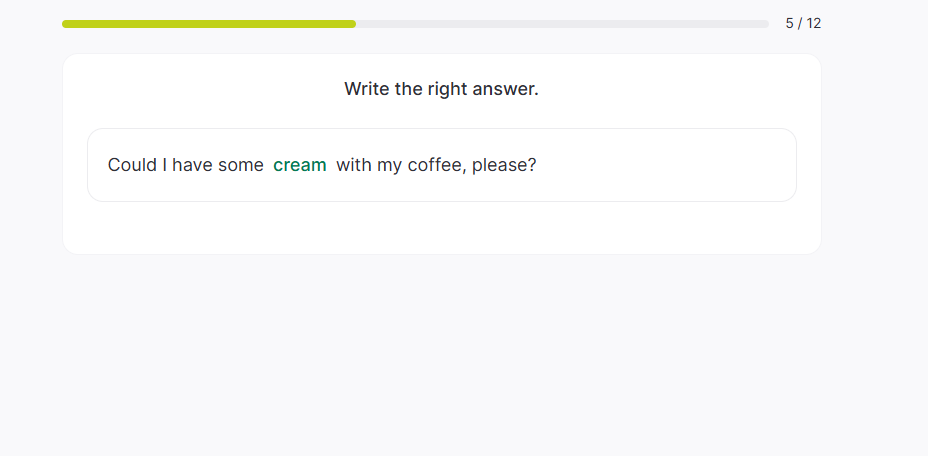The height and width of the screenshot is (456, 928).
Task: Click the "5 / 12" question counter
Action: (x=803, y=23)
